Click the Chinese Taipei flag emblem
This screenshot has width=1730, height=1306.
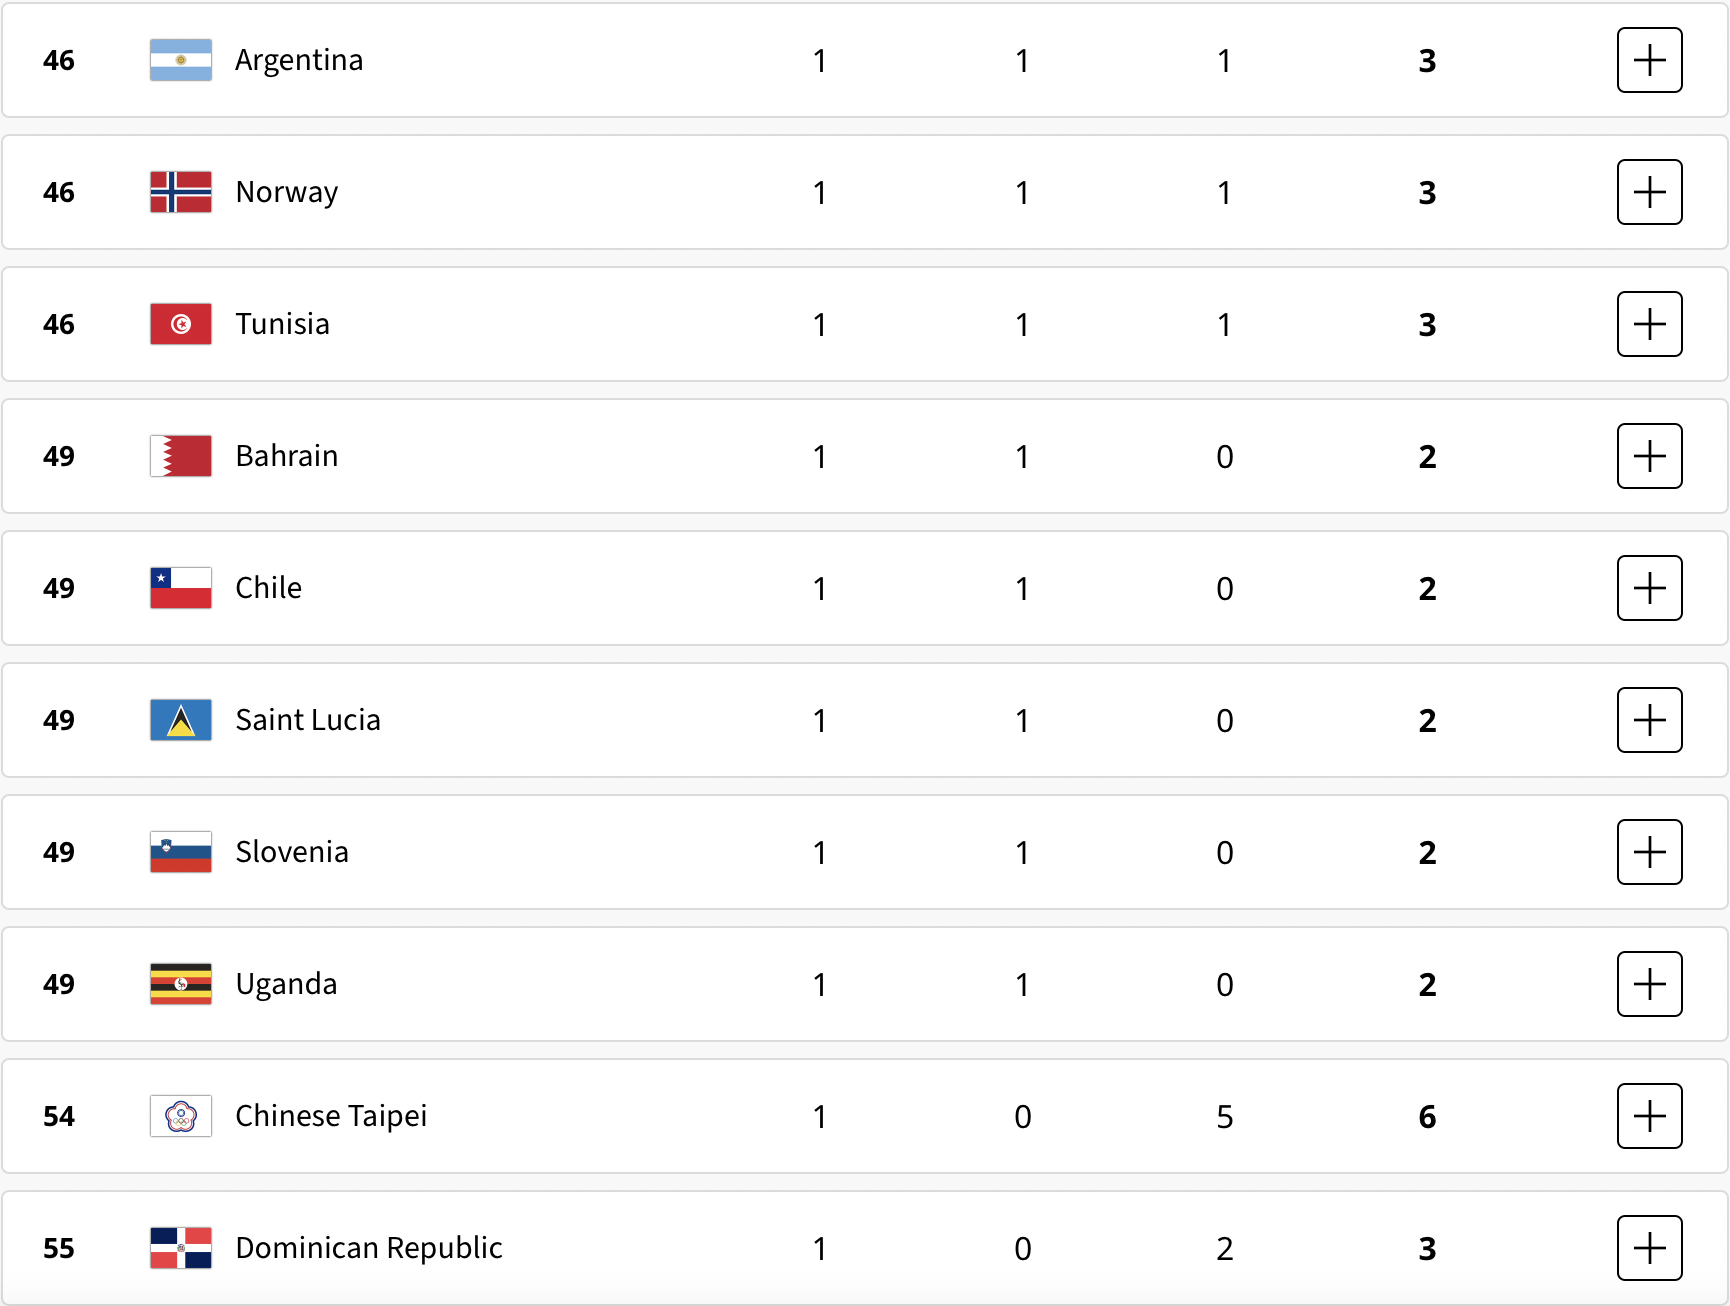click(x=181, y=1116)
